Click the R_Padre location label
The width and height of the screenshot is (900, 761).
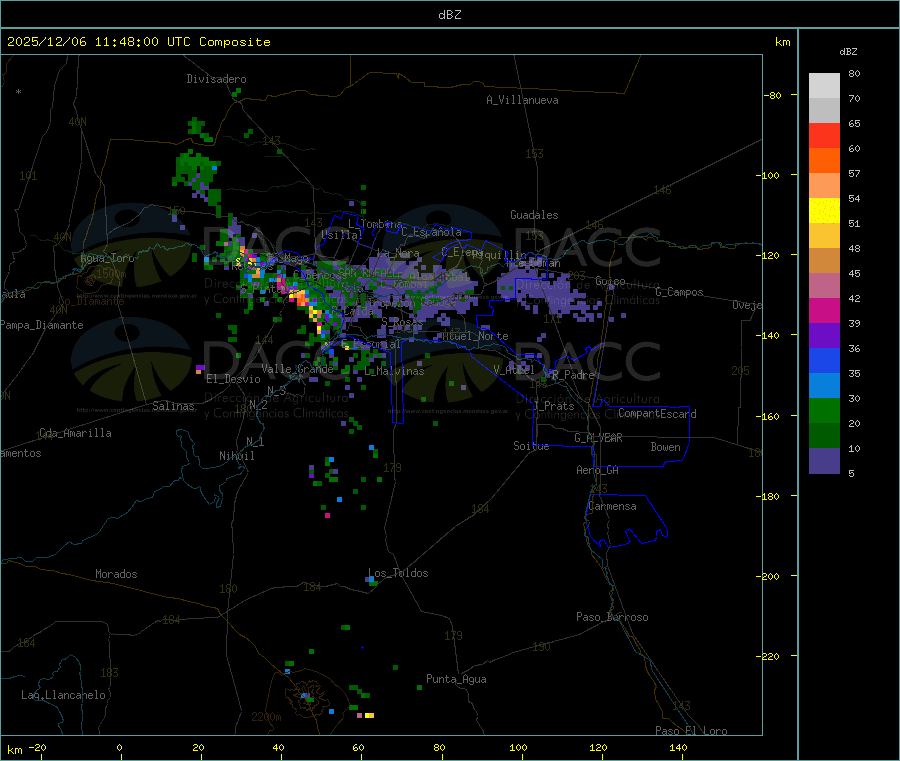click(x=573, y=375)
